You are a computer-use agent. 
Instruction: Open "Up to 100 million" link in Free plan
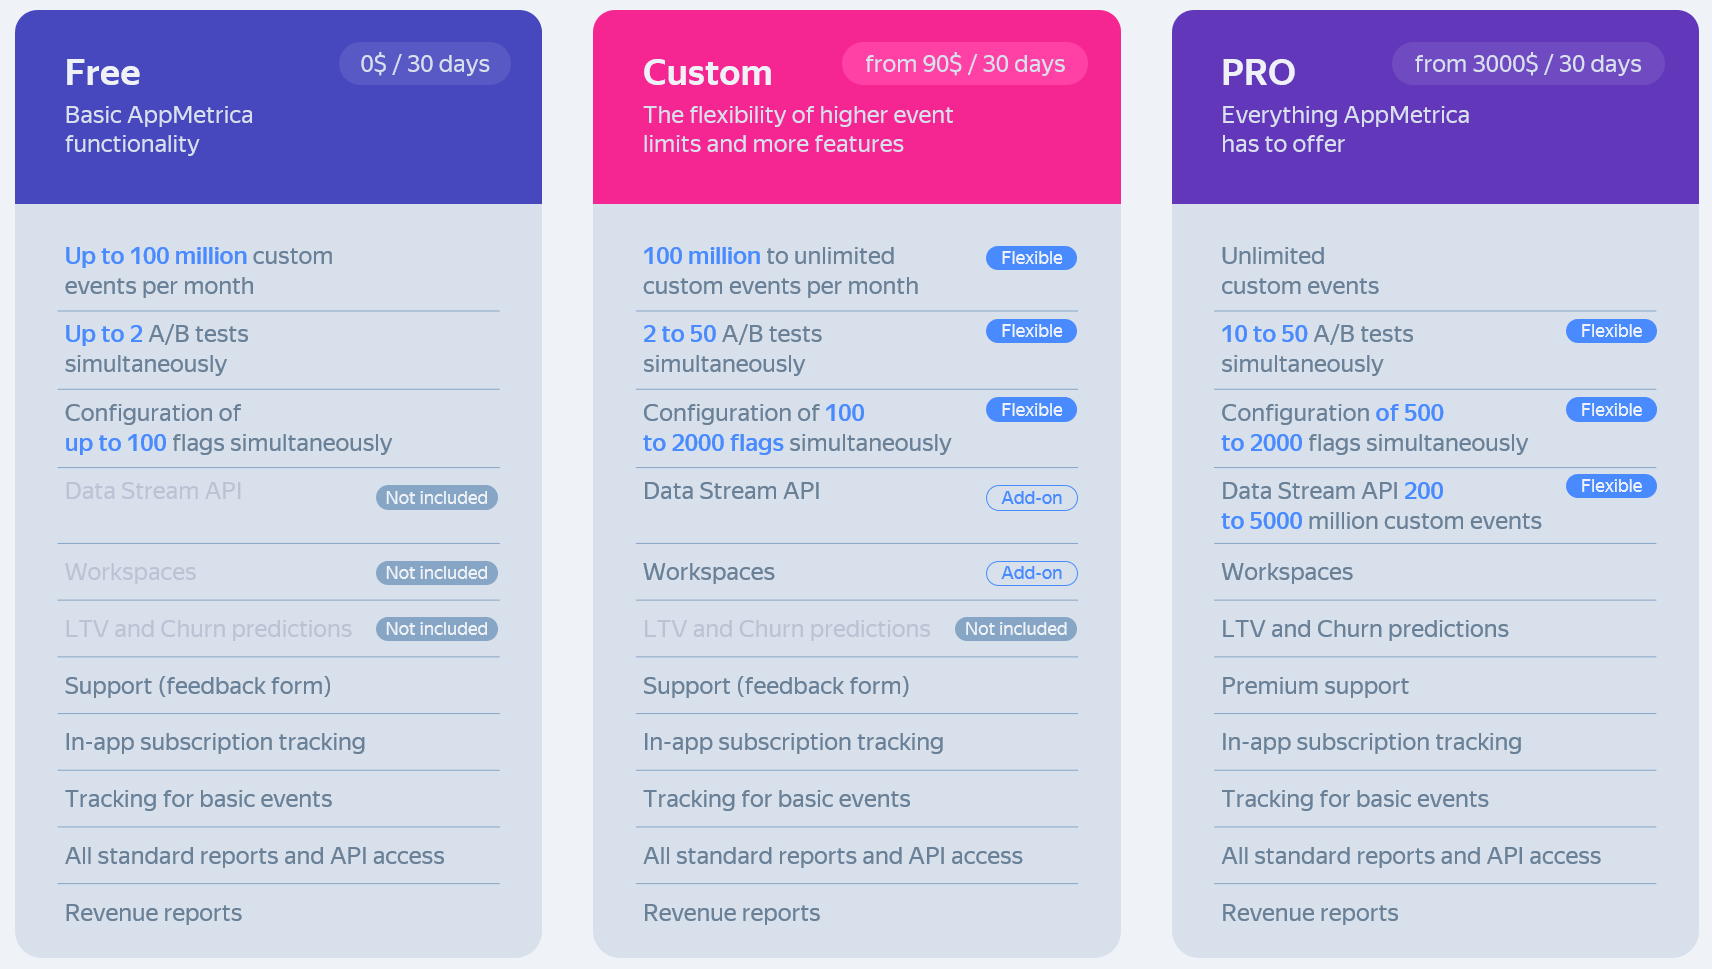156,256
